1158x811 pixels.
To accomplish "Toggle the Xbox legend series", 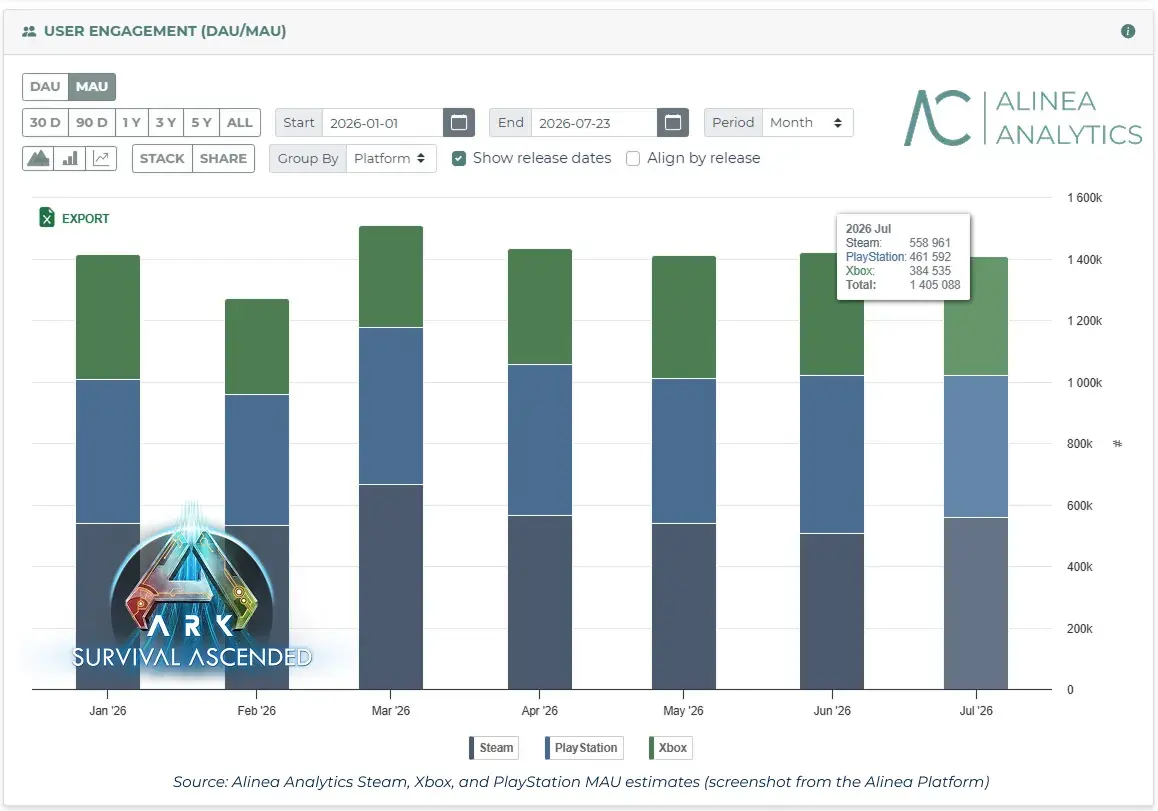I will pos(670,747).
